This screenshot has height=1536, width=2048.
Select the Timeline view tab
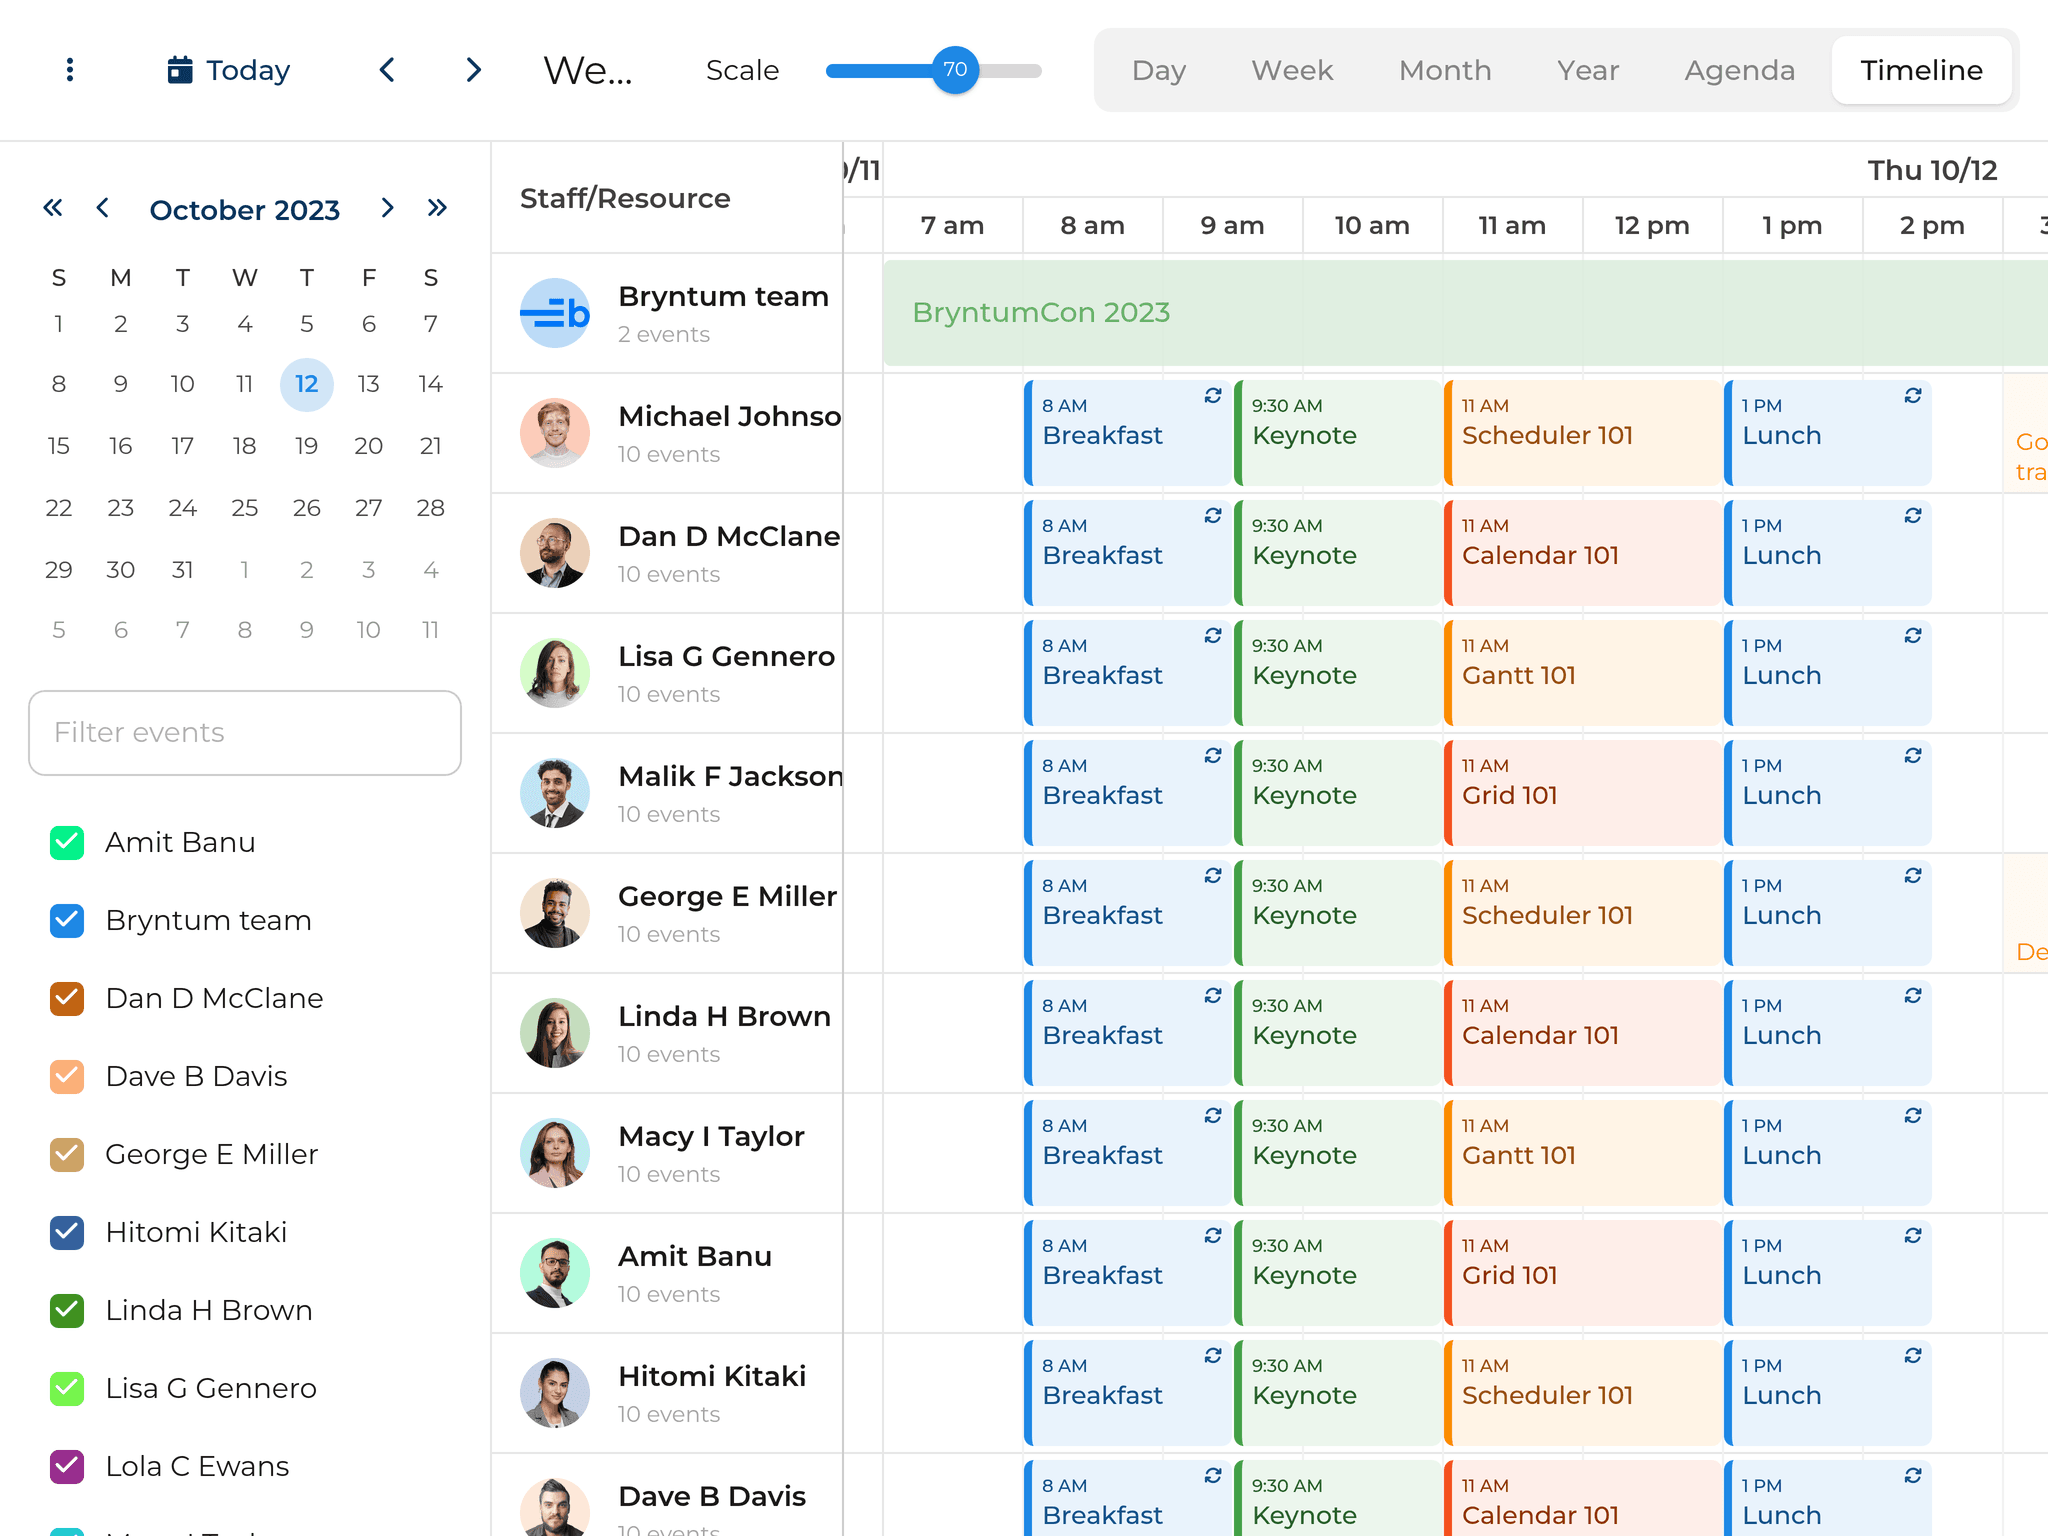[x=1921, y=70]
